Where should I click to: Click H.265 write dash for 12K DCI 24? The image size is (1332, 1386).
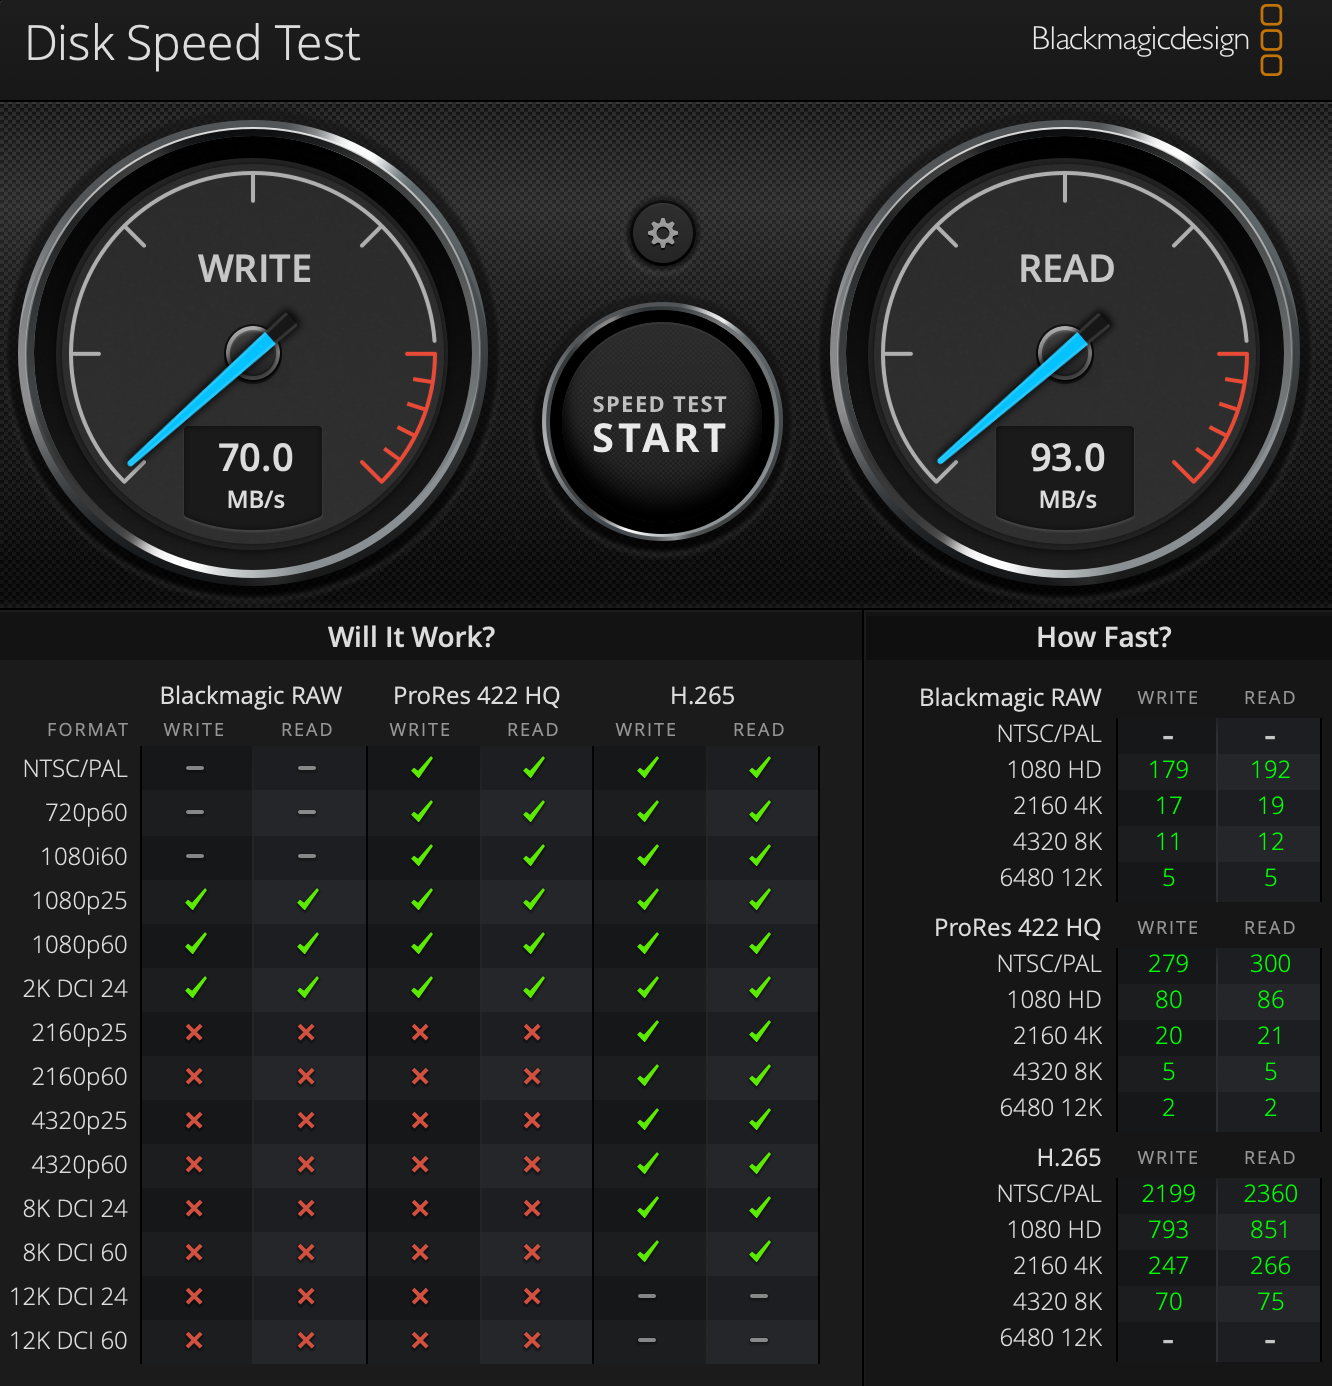(647, 1296)
